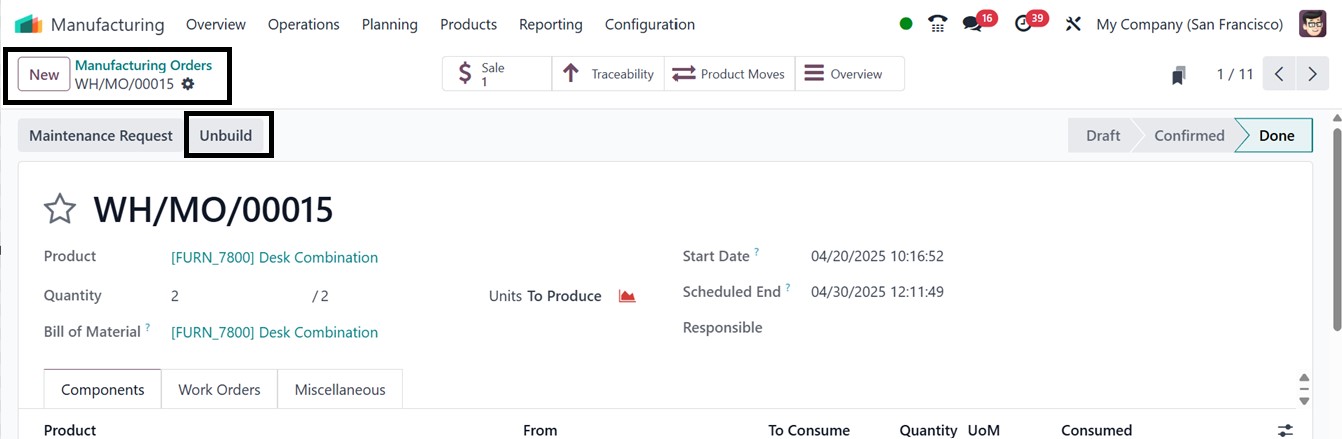Open the chat messages icon
The height and width of the screenshot is (439, 1342).
pos(972,24)
